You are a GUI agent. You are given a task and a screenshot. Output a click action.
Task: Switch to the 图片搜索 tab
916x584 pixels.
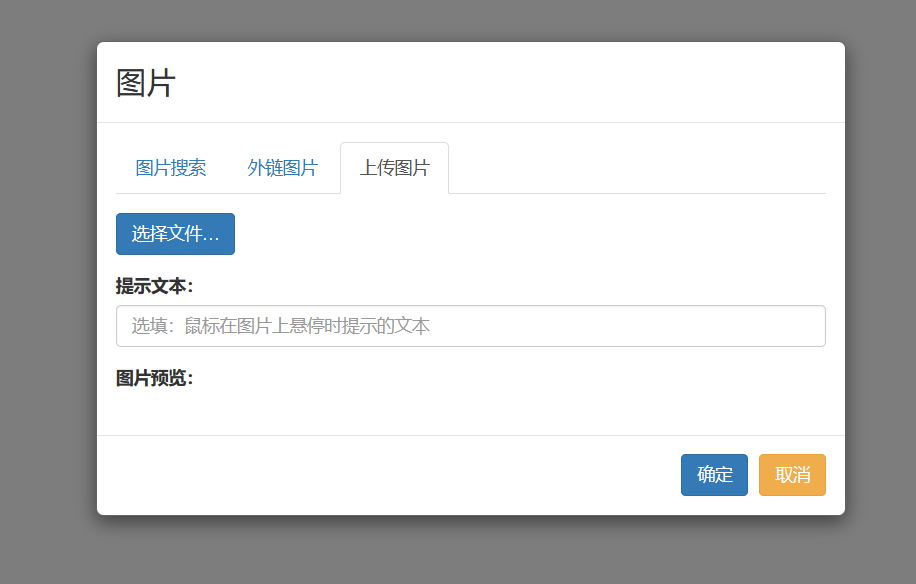171,168
